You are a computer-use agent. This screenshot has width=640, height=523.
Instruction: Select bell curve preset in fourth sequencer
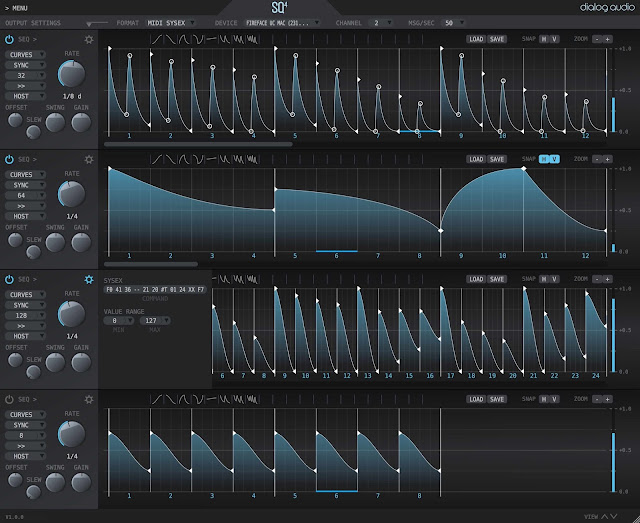click(184, 399)
